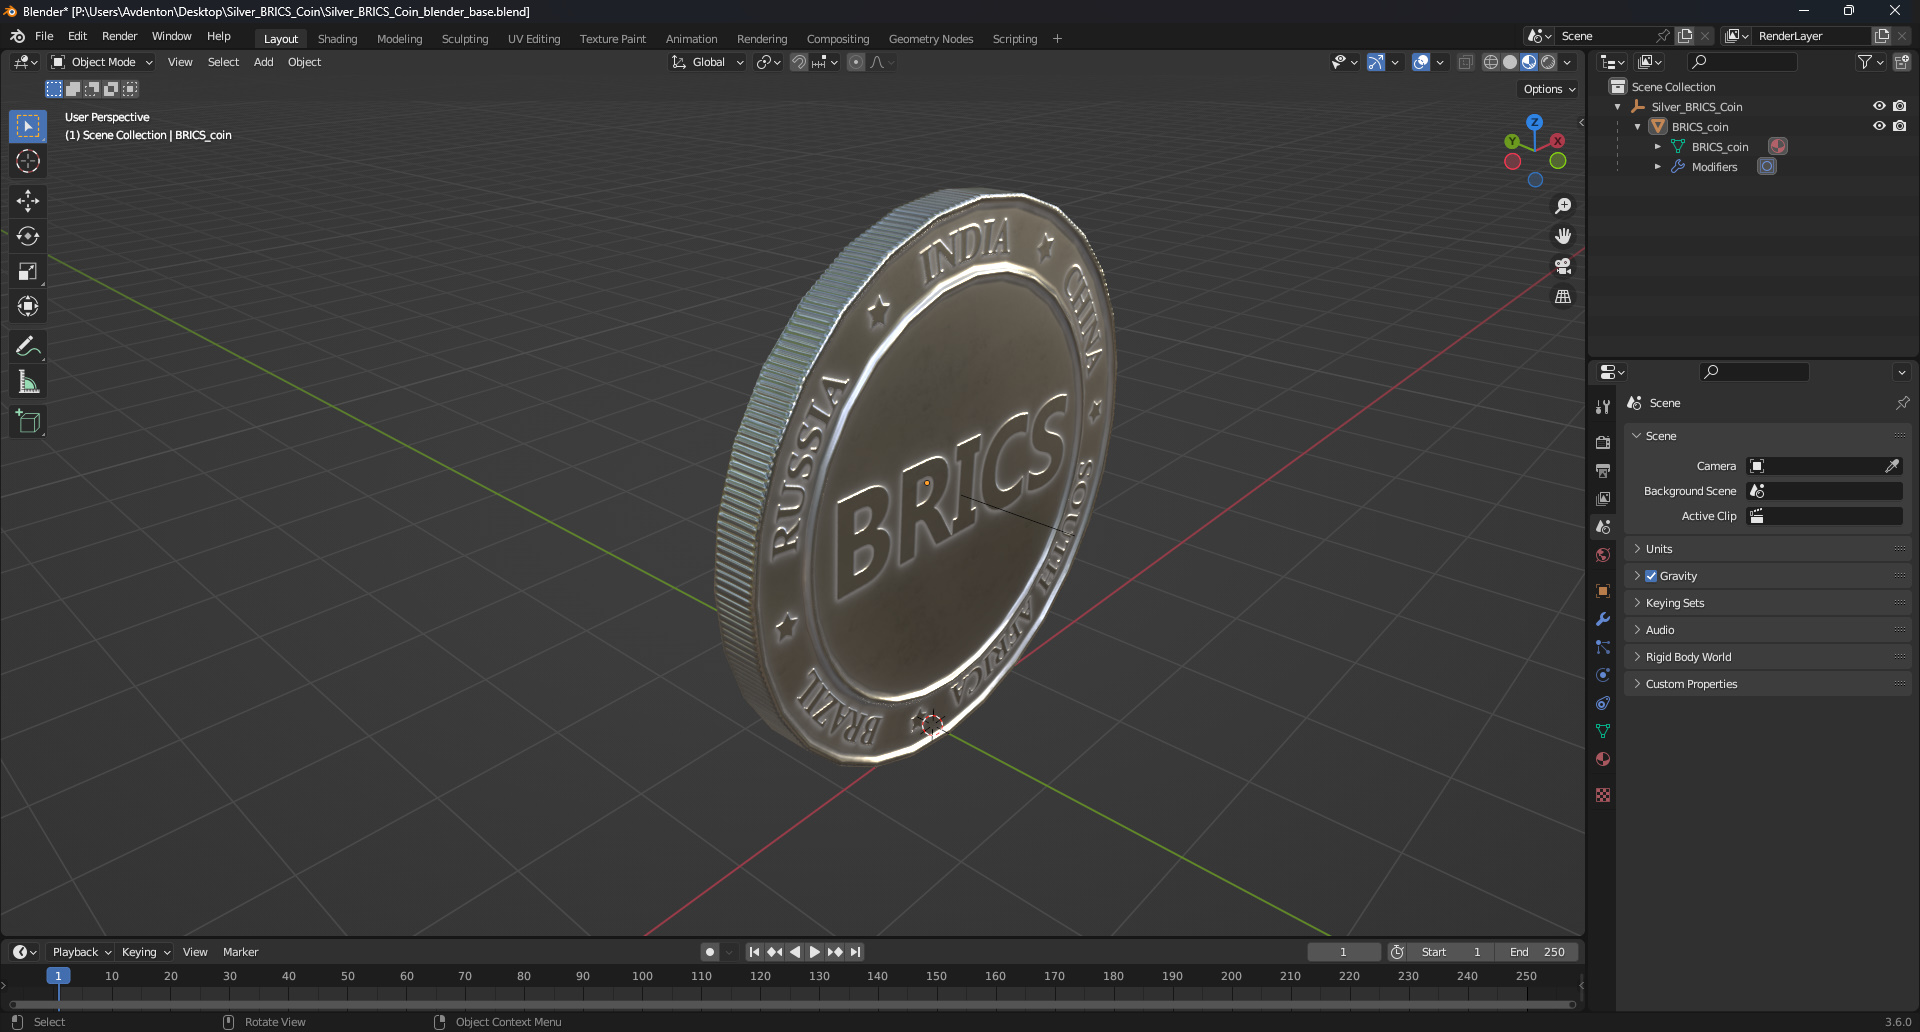Viewport: 1920px width, 1032px height.
Task: Open the Object Constraints properties tab
Action: (1603, 703)
